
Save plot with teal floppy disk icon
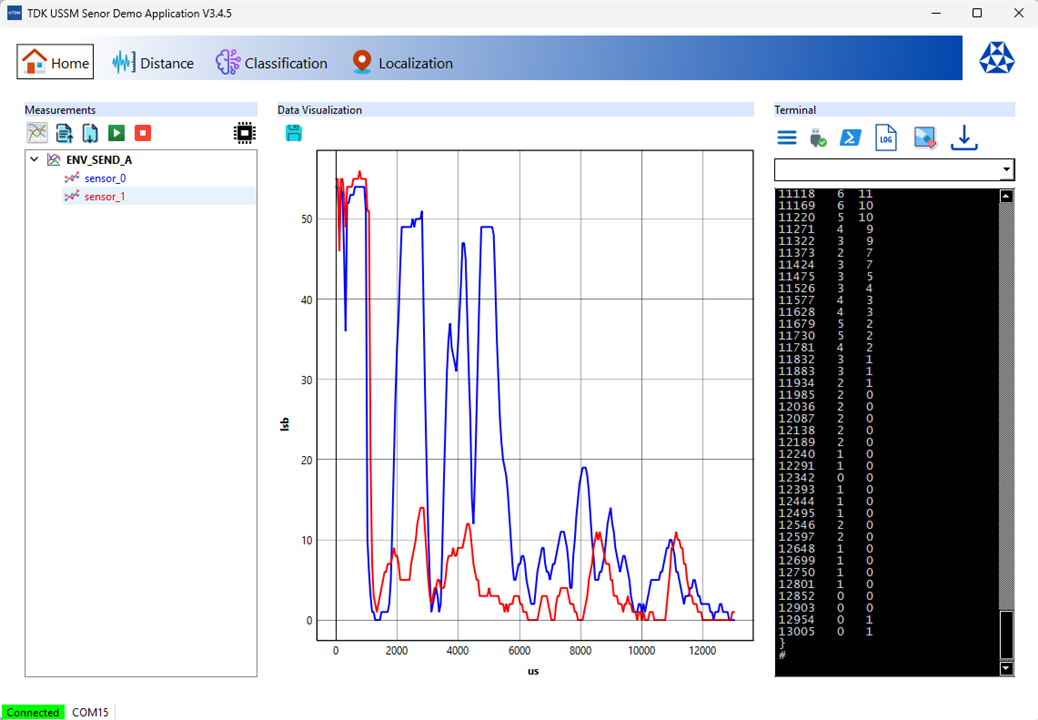click(293, 133)
